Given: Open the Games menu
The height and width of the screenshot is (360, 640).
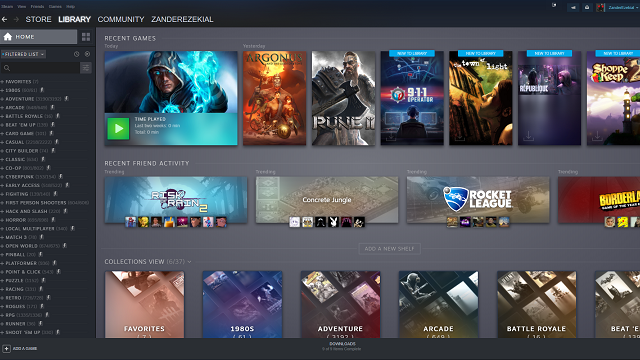Looking at the screenshot, I should coord(55,7).
